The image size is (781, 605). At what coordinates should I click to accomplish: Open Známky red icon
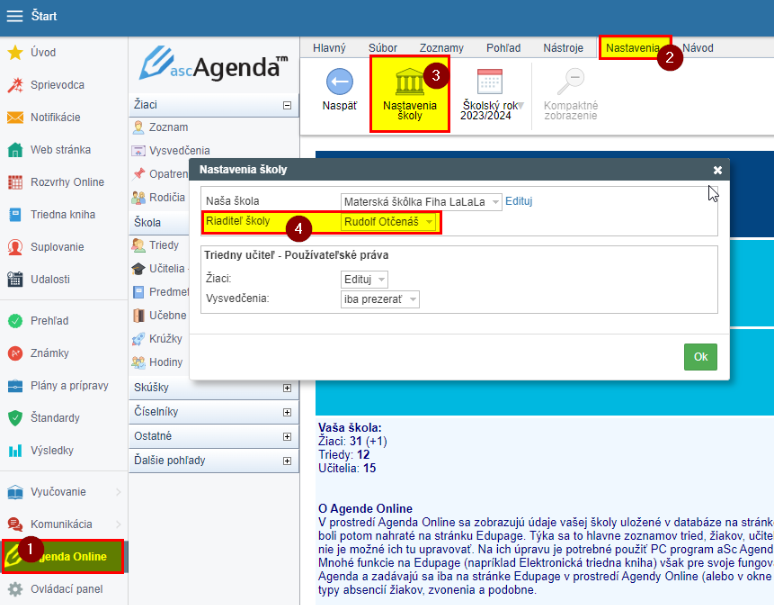click(x=15, y=353)
